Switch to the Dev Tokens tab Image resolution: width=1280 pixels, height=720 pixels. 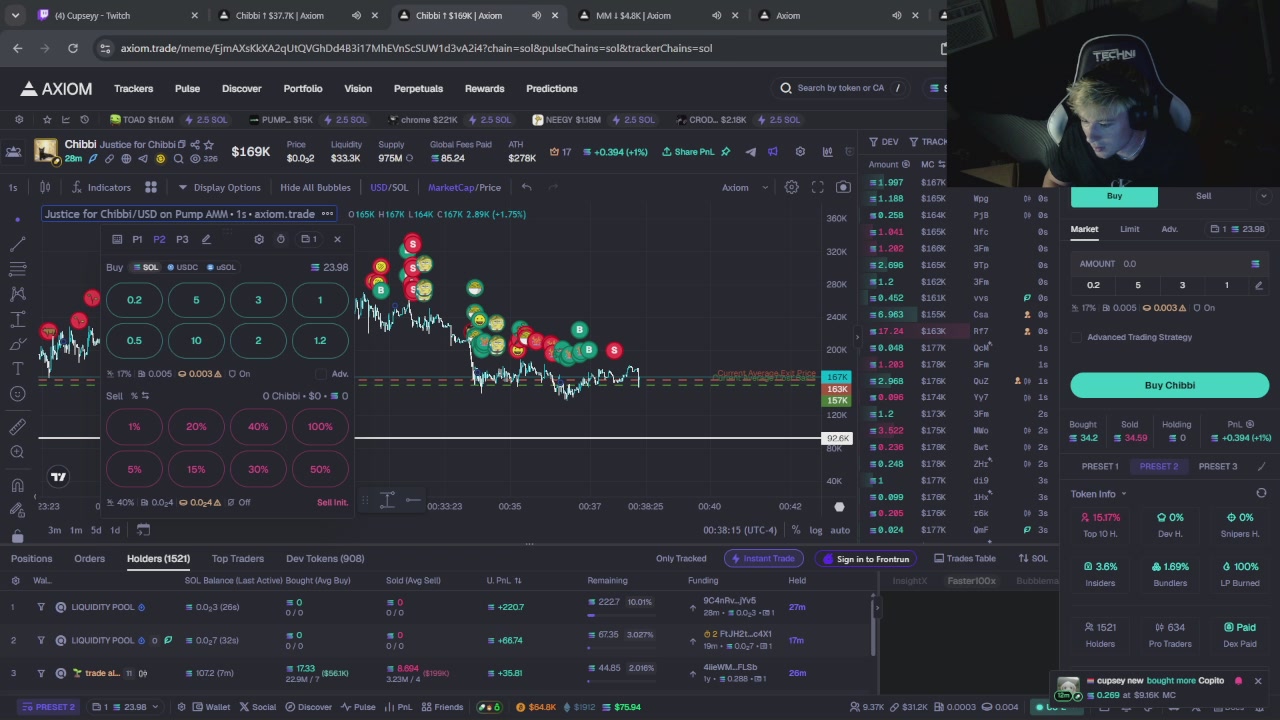click(325, 559)
